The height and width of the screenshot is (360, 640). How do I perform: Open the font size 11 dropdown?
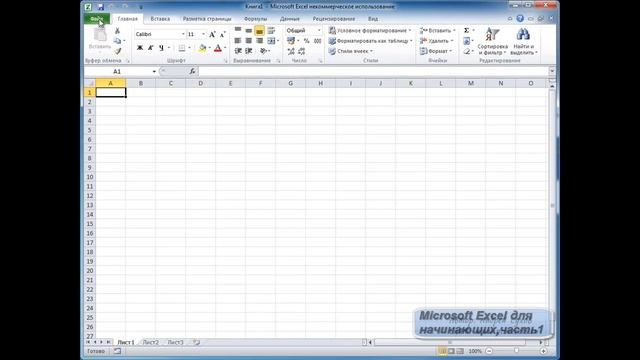204,34
